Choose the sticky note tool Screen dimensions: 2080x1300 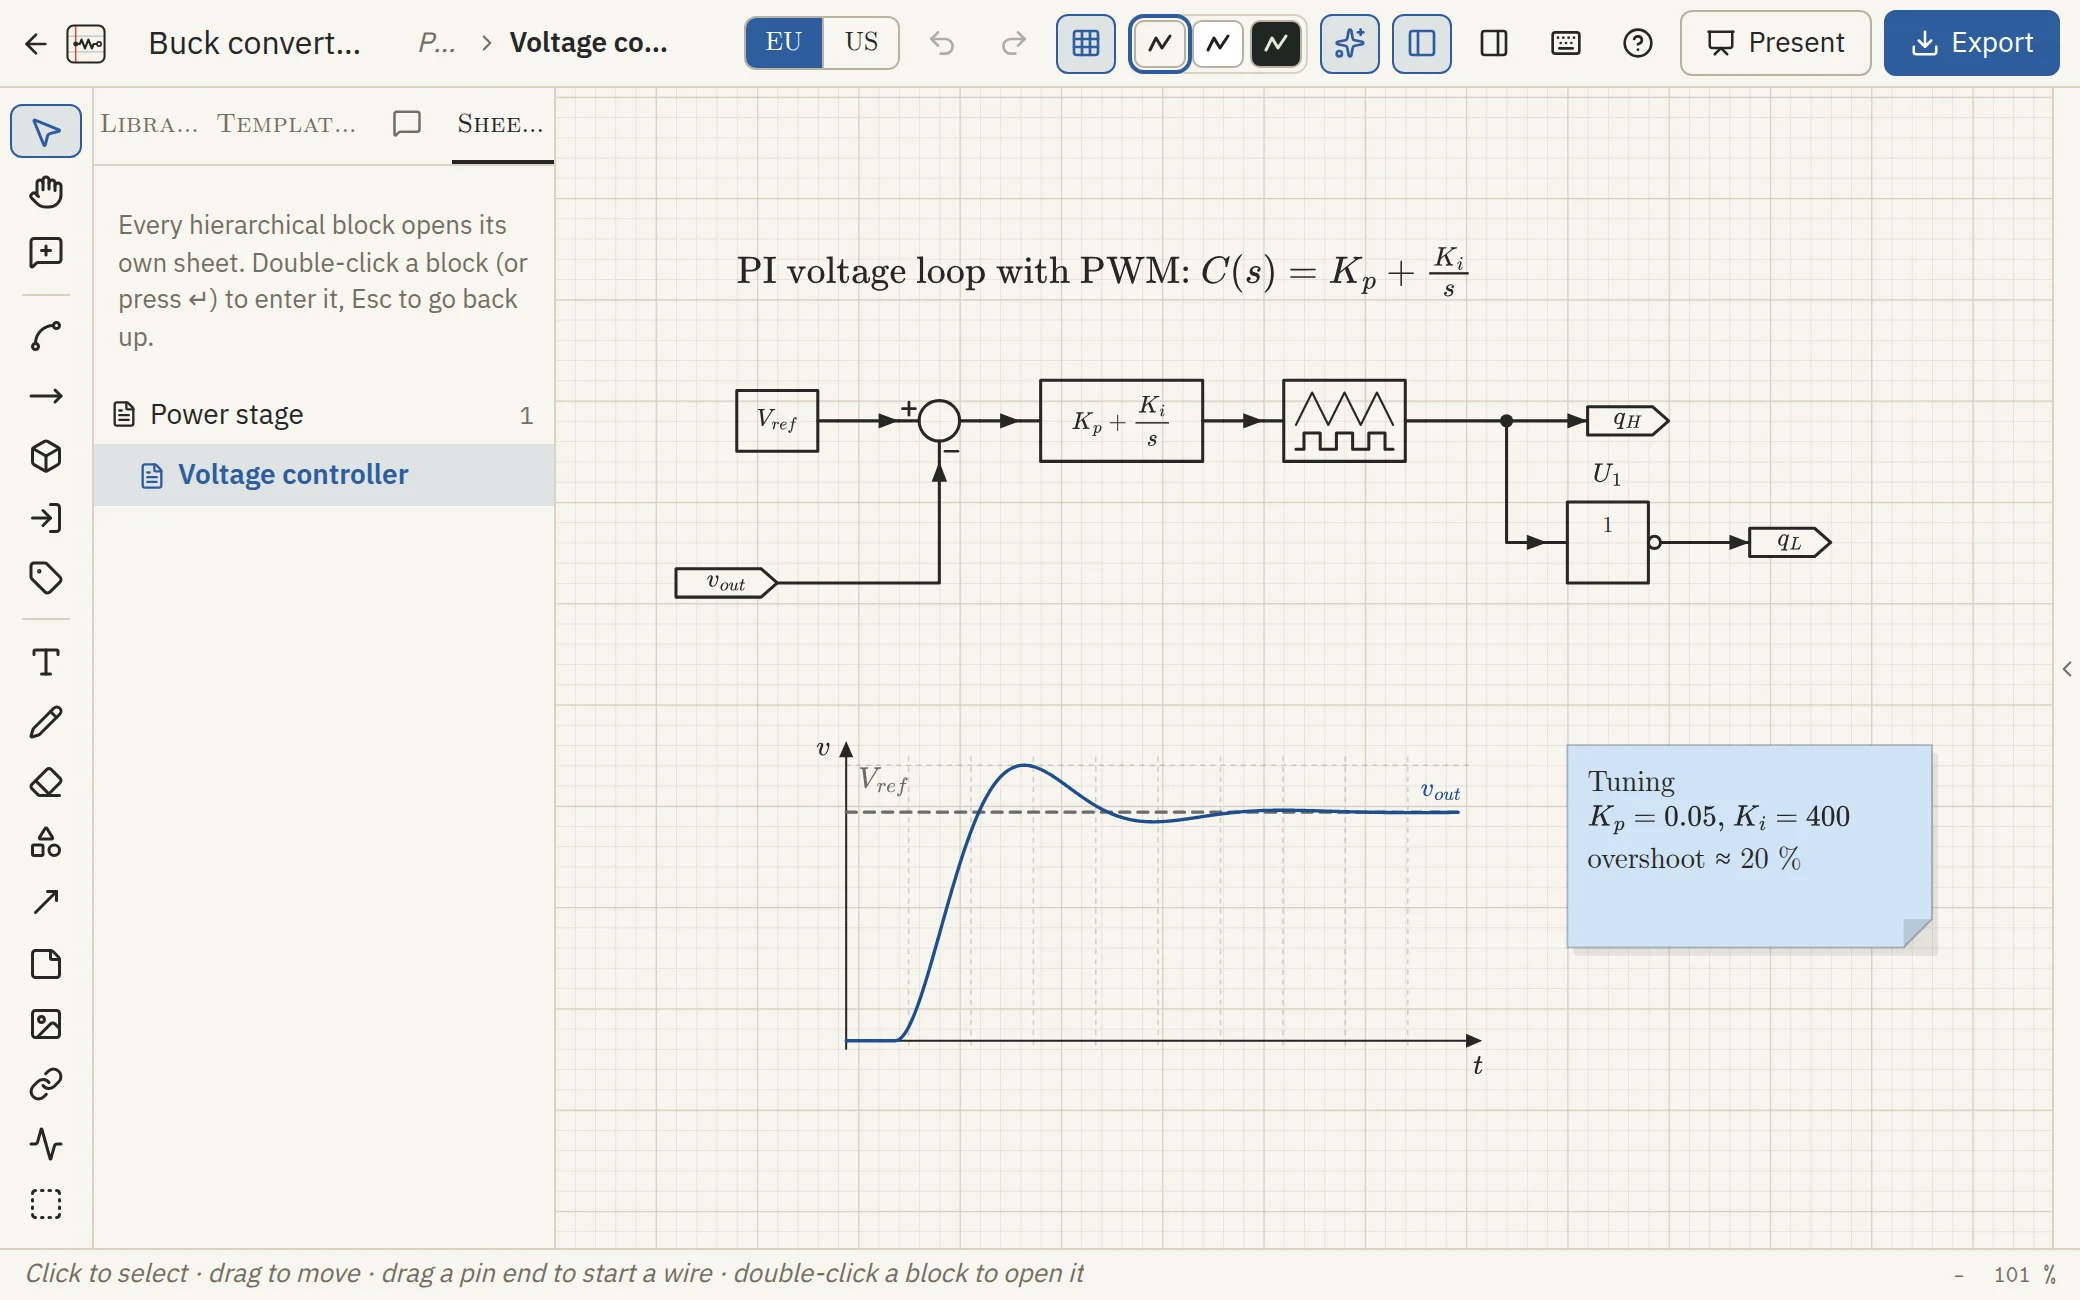click(x=46, y=964)
